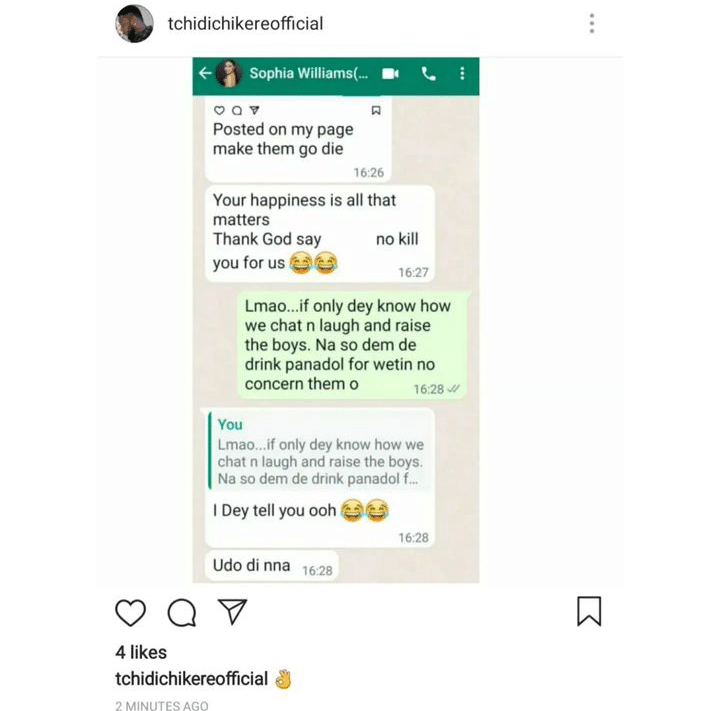View the 4 likes list
The image size is (720, 711).
141,652
